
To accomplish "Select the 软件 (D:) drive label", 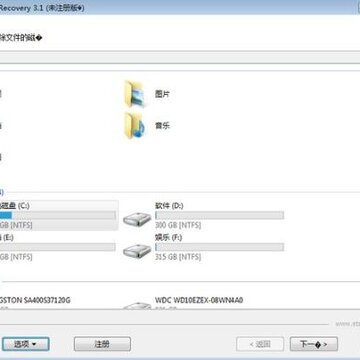I will 169,206.
